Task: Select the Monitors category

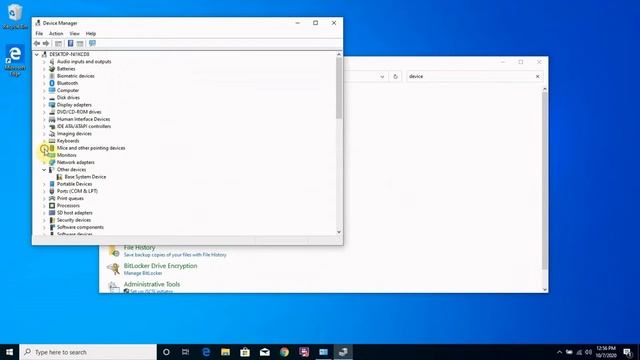Action: tap(67, 155)
